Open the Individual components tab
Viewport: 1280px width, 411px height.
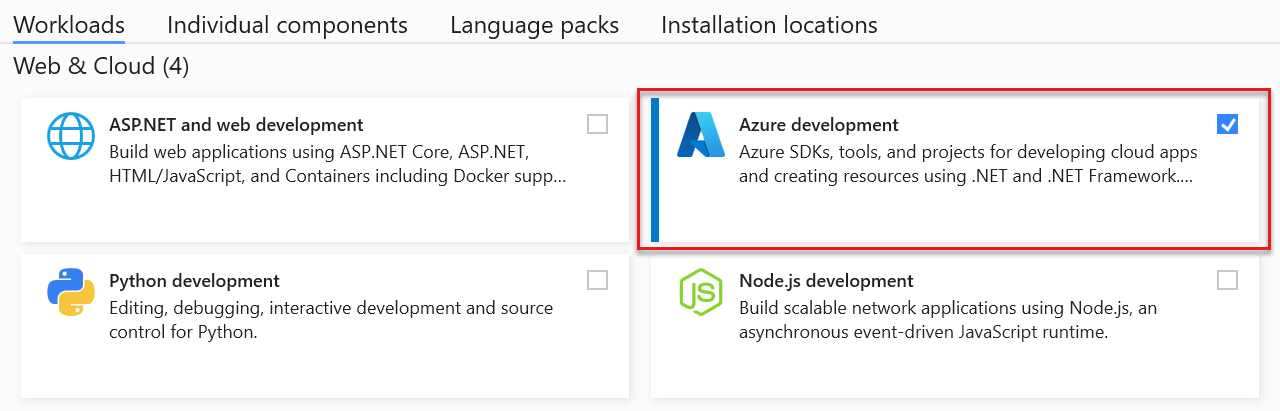[x=287, y=25]
